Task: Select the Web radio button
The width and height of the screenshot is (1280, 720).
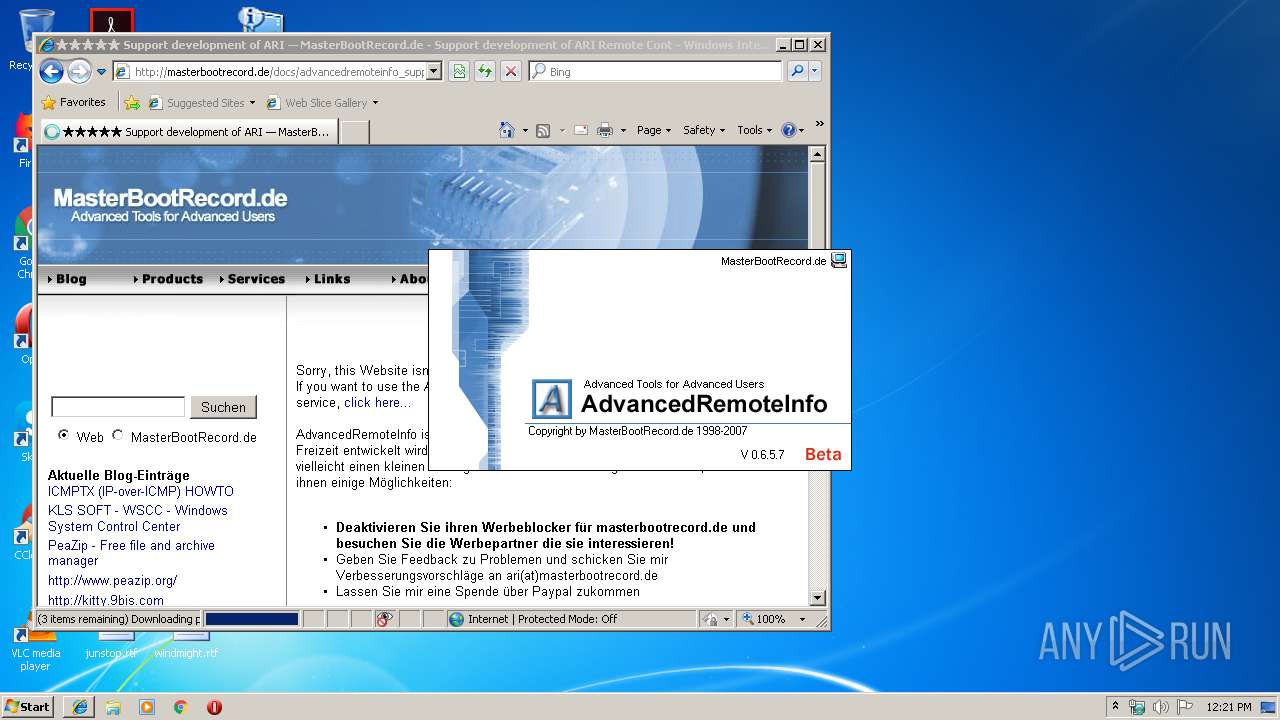Action: [x=64, y=435]
